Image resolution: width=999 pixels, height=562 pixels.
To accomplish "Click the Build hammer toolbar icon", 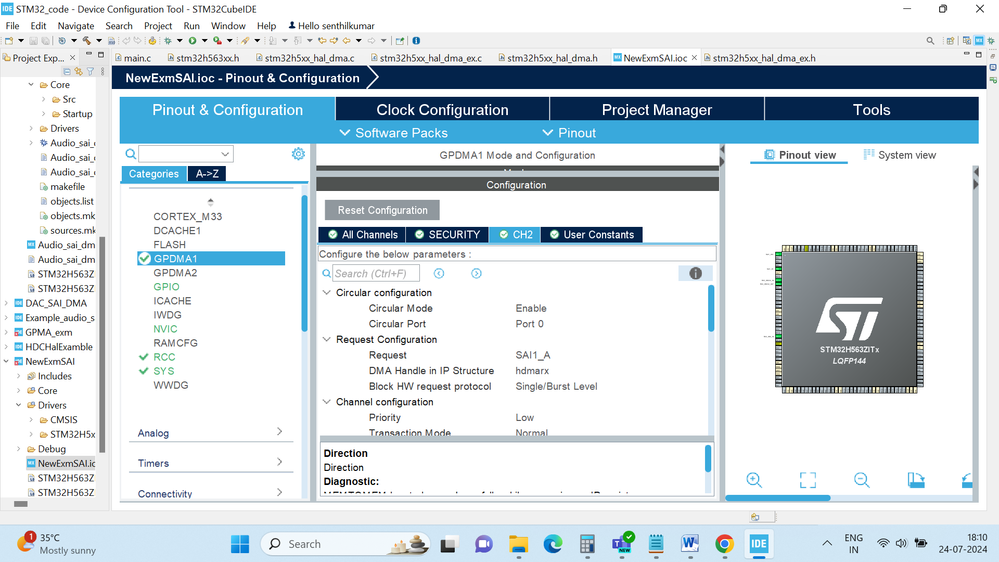I will coord(87,41).
